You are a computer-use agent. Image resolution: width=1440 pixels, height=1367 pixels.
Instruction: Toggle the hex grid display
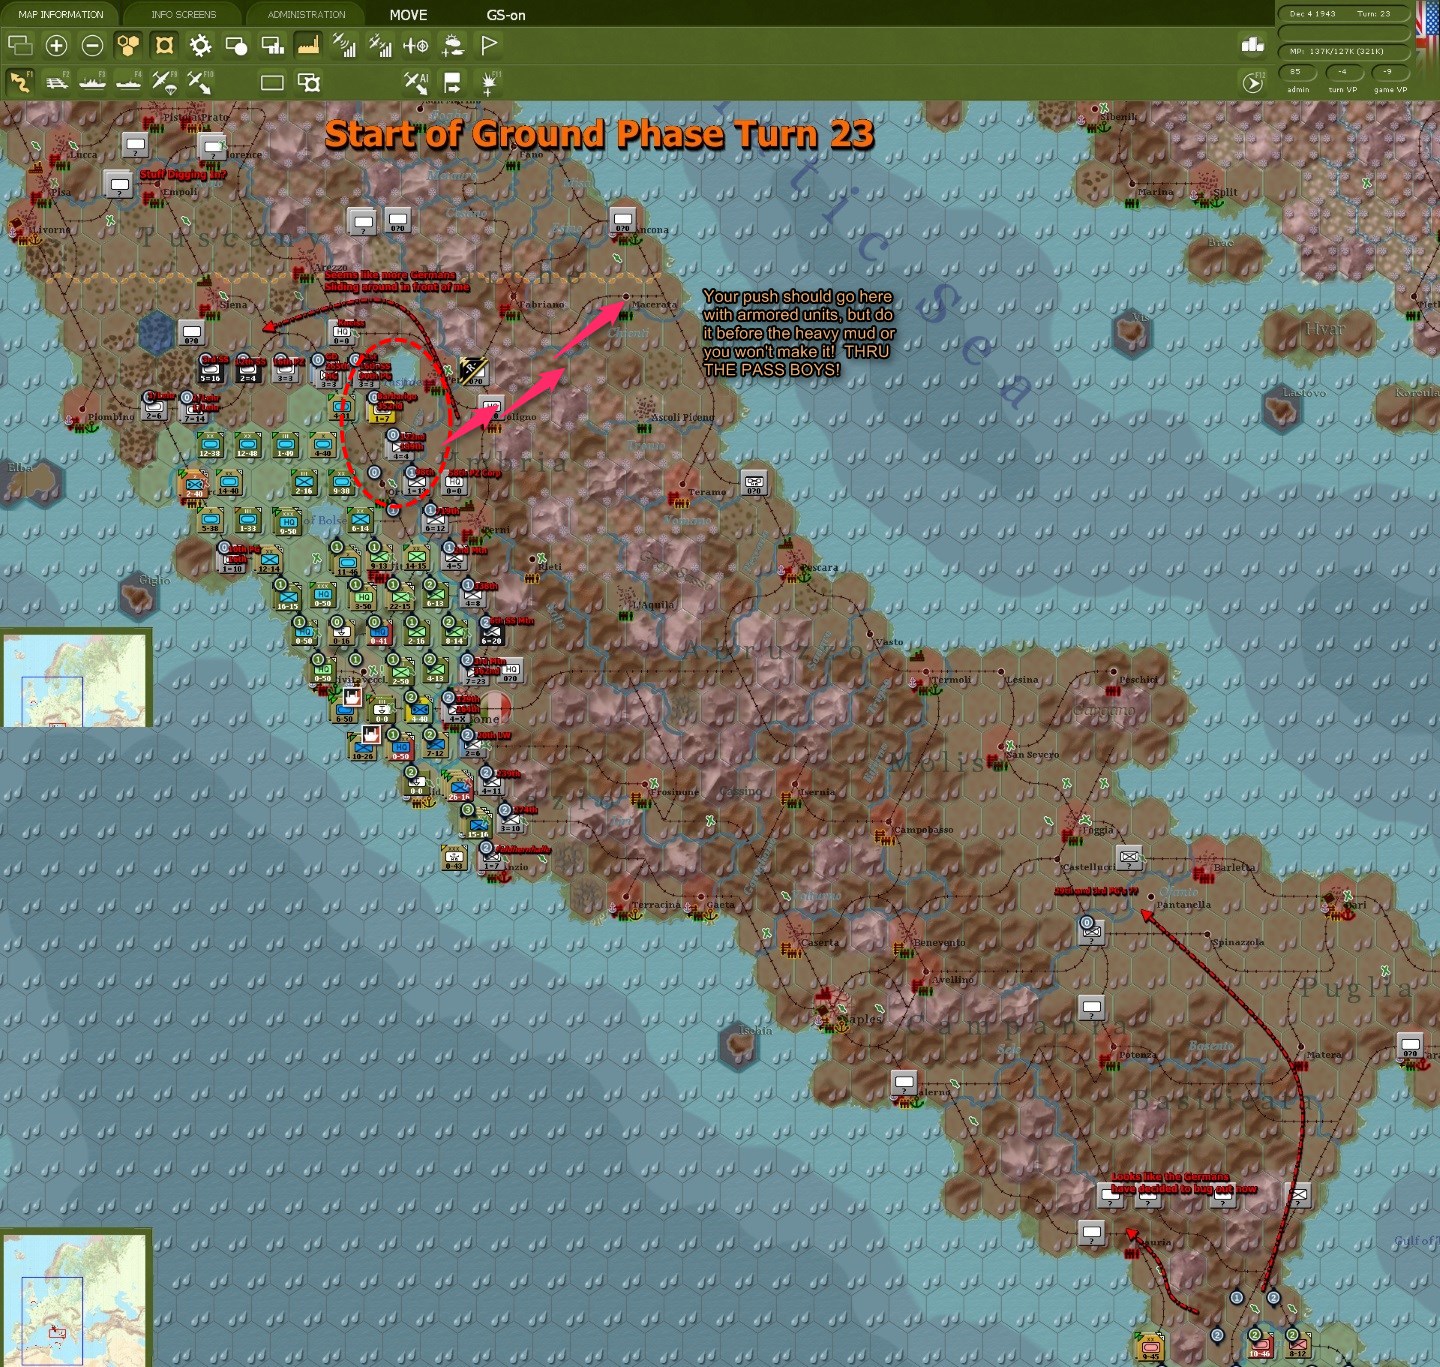click(128, 45)
